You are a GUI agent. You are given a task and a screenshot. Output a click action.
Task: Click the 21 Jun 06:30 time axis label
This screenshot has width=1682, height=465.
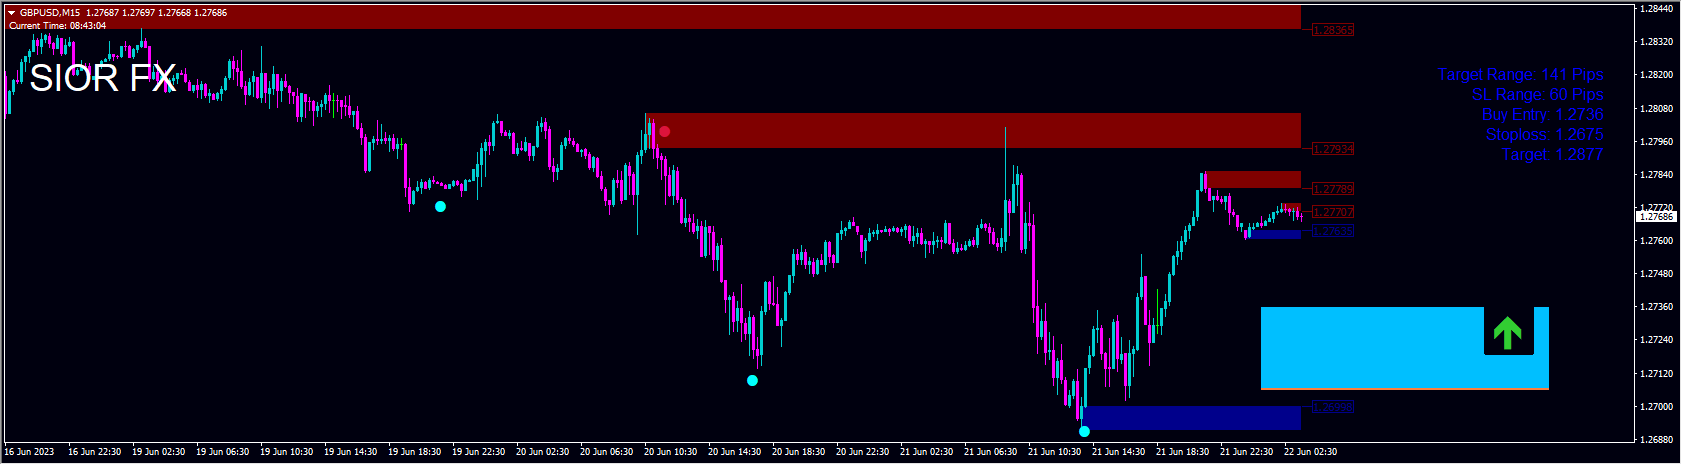(x=990, y=452)
